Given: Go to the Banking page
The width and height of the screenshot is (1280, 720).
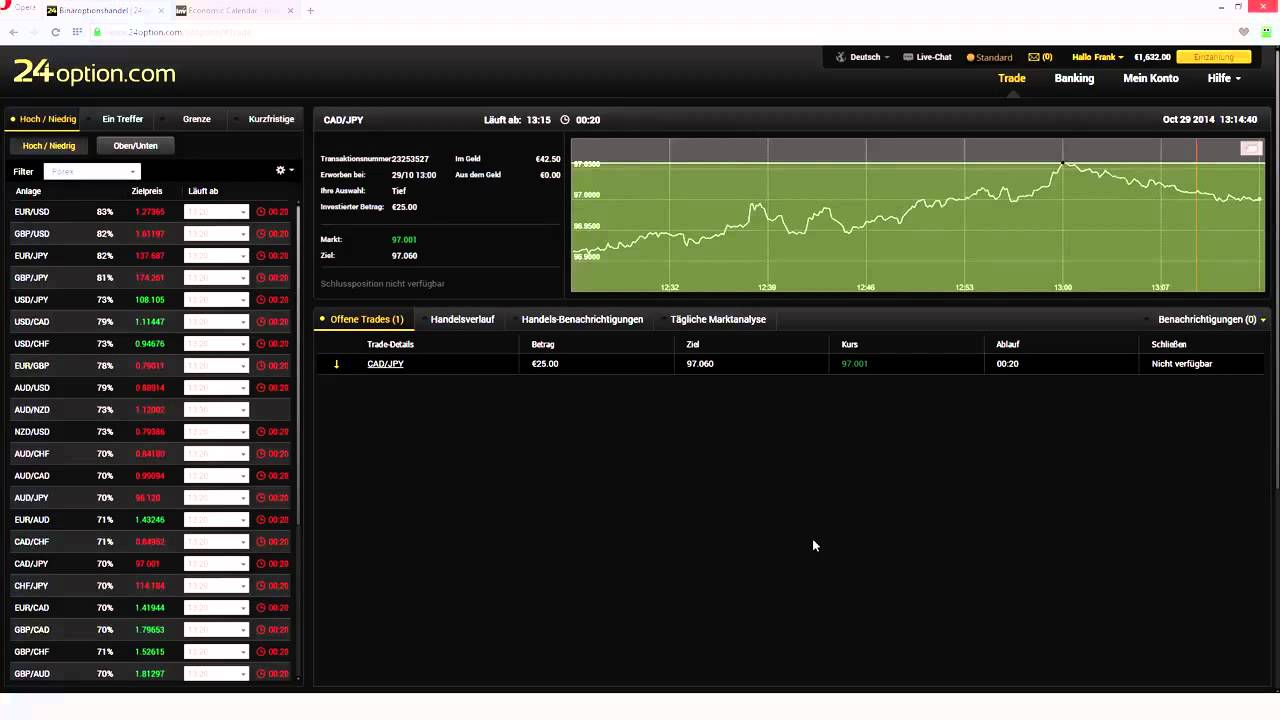Looking at the screenshot, I should (x=1074, y=78).
